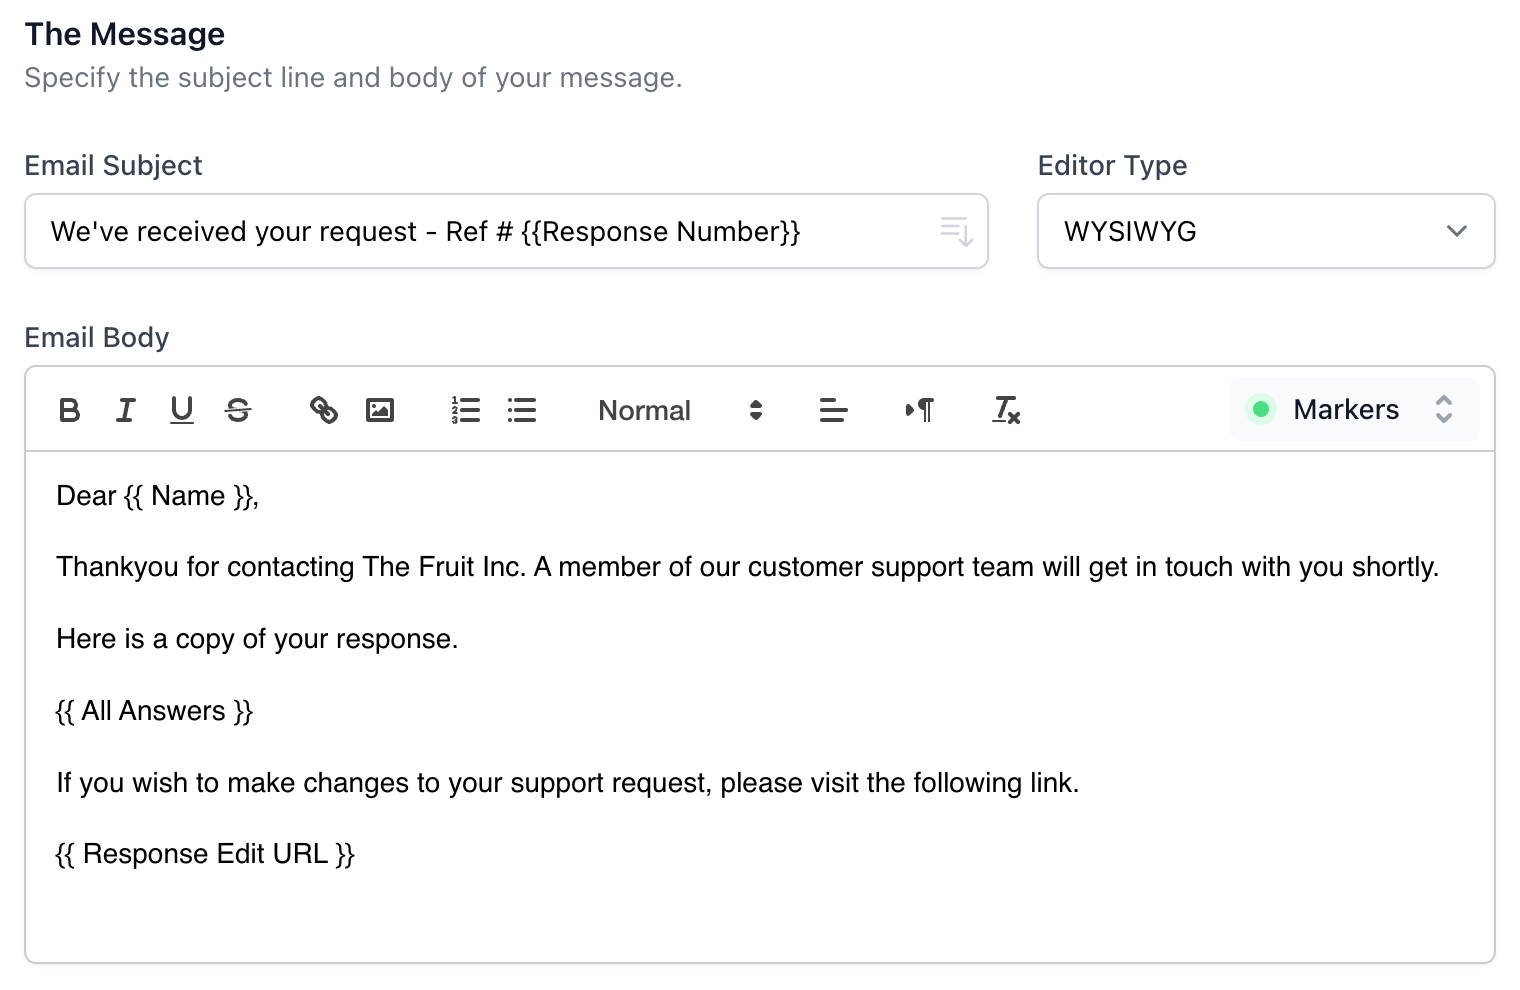This screenshot has width=1520, height=990.
Task: Toggle the bulleted list
Action: coord(521,410)
